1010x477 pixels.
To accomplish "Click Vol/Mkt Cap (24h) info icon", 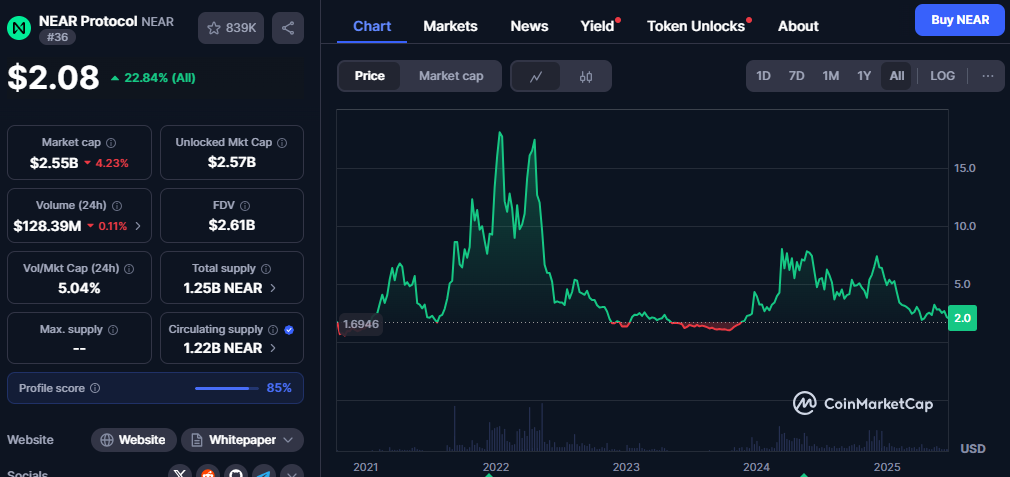I will [x=128, y=268].
